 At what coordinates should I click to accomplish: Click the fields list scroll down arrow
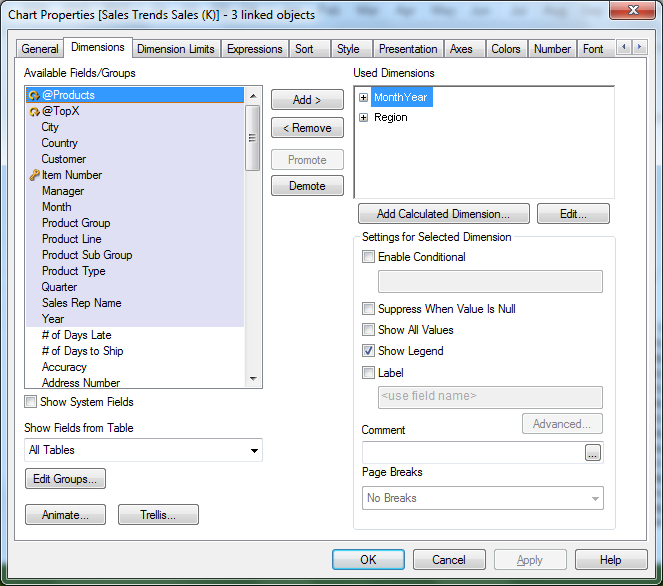coord(253,379)
